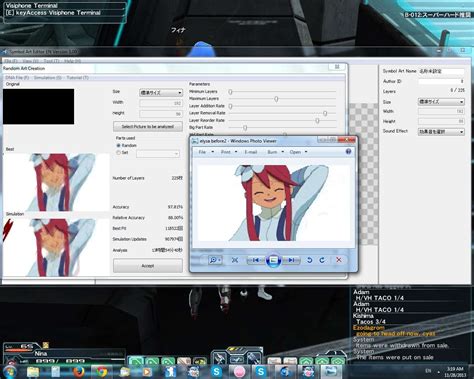Open Google Chrome from the taskbar
This screenshot has width=474, height=379.
tap(101, 372)
